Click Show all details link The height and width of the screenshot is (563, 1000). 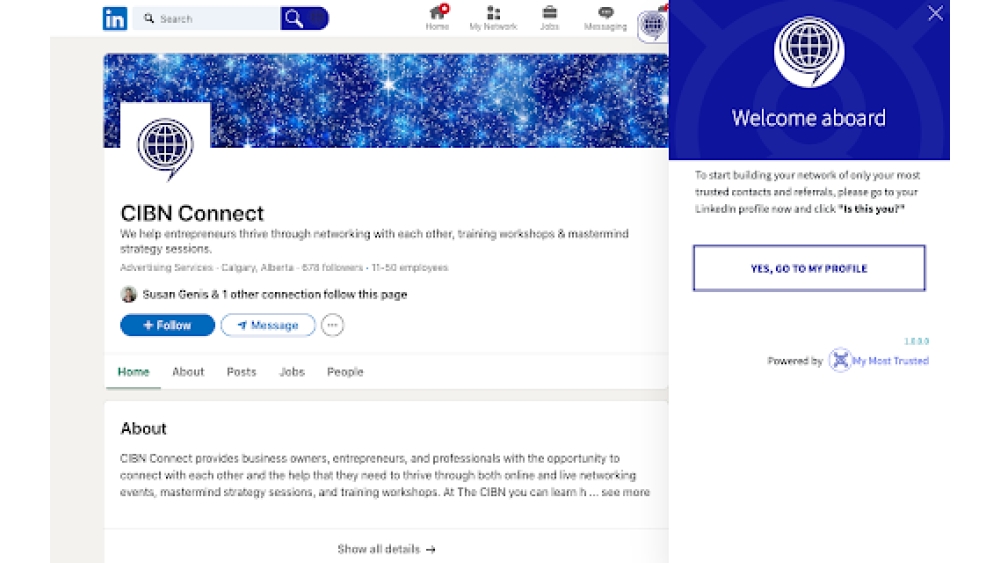(386, 549)
